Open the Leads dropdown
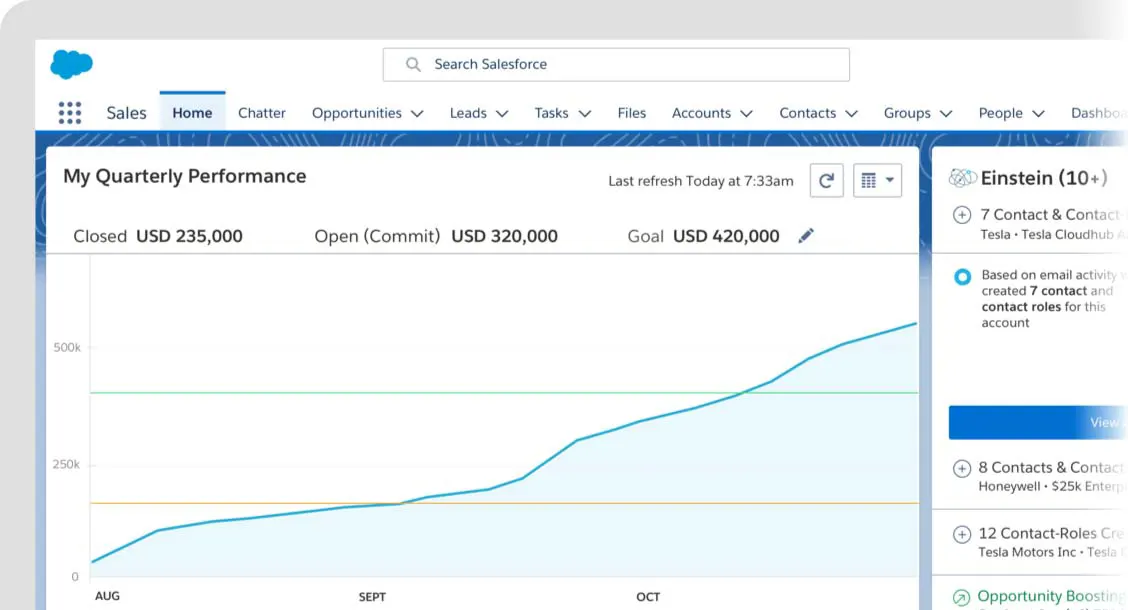The image size is (1128, 610). coord(505,113)
